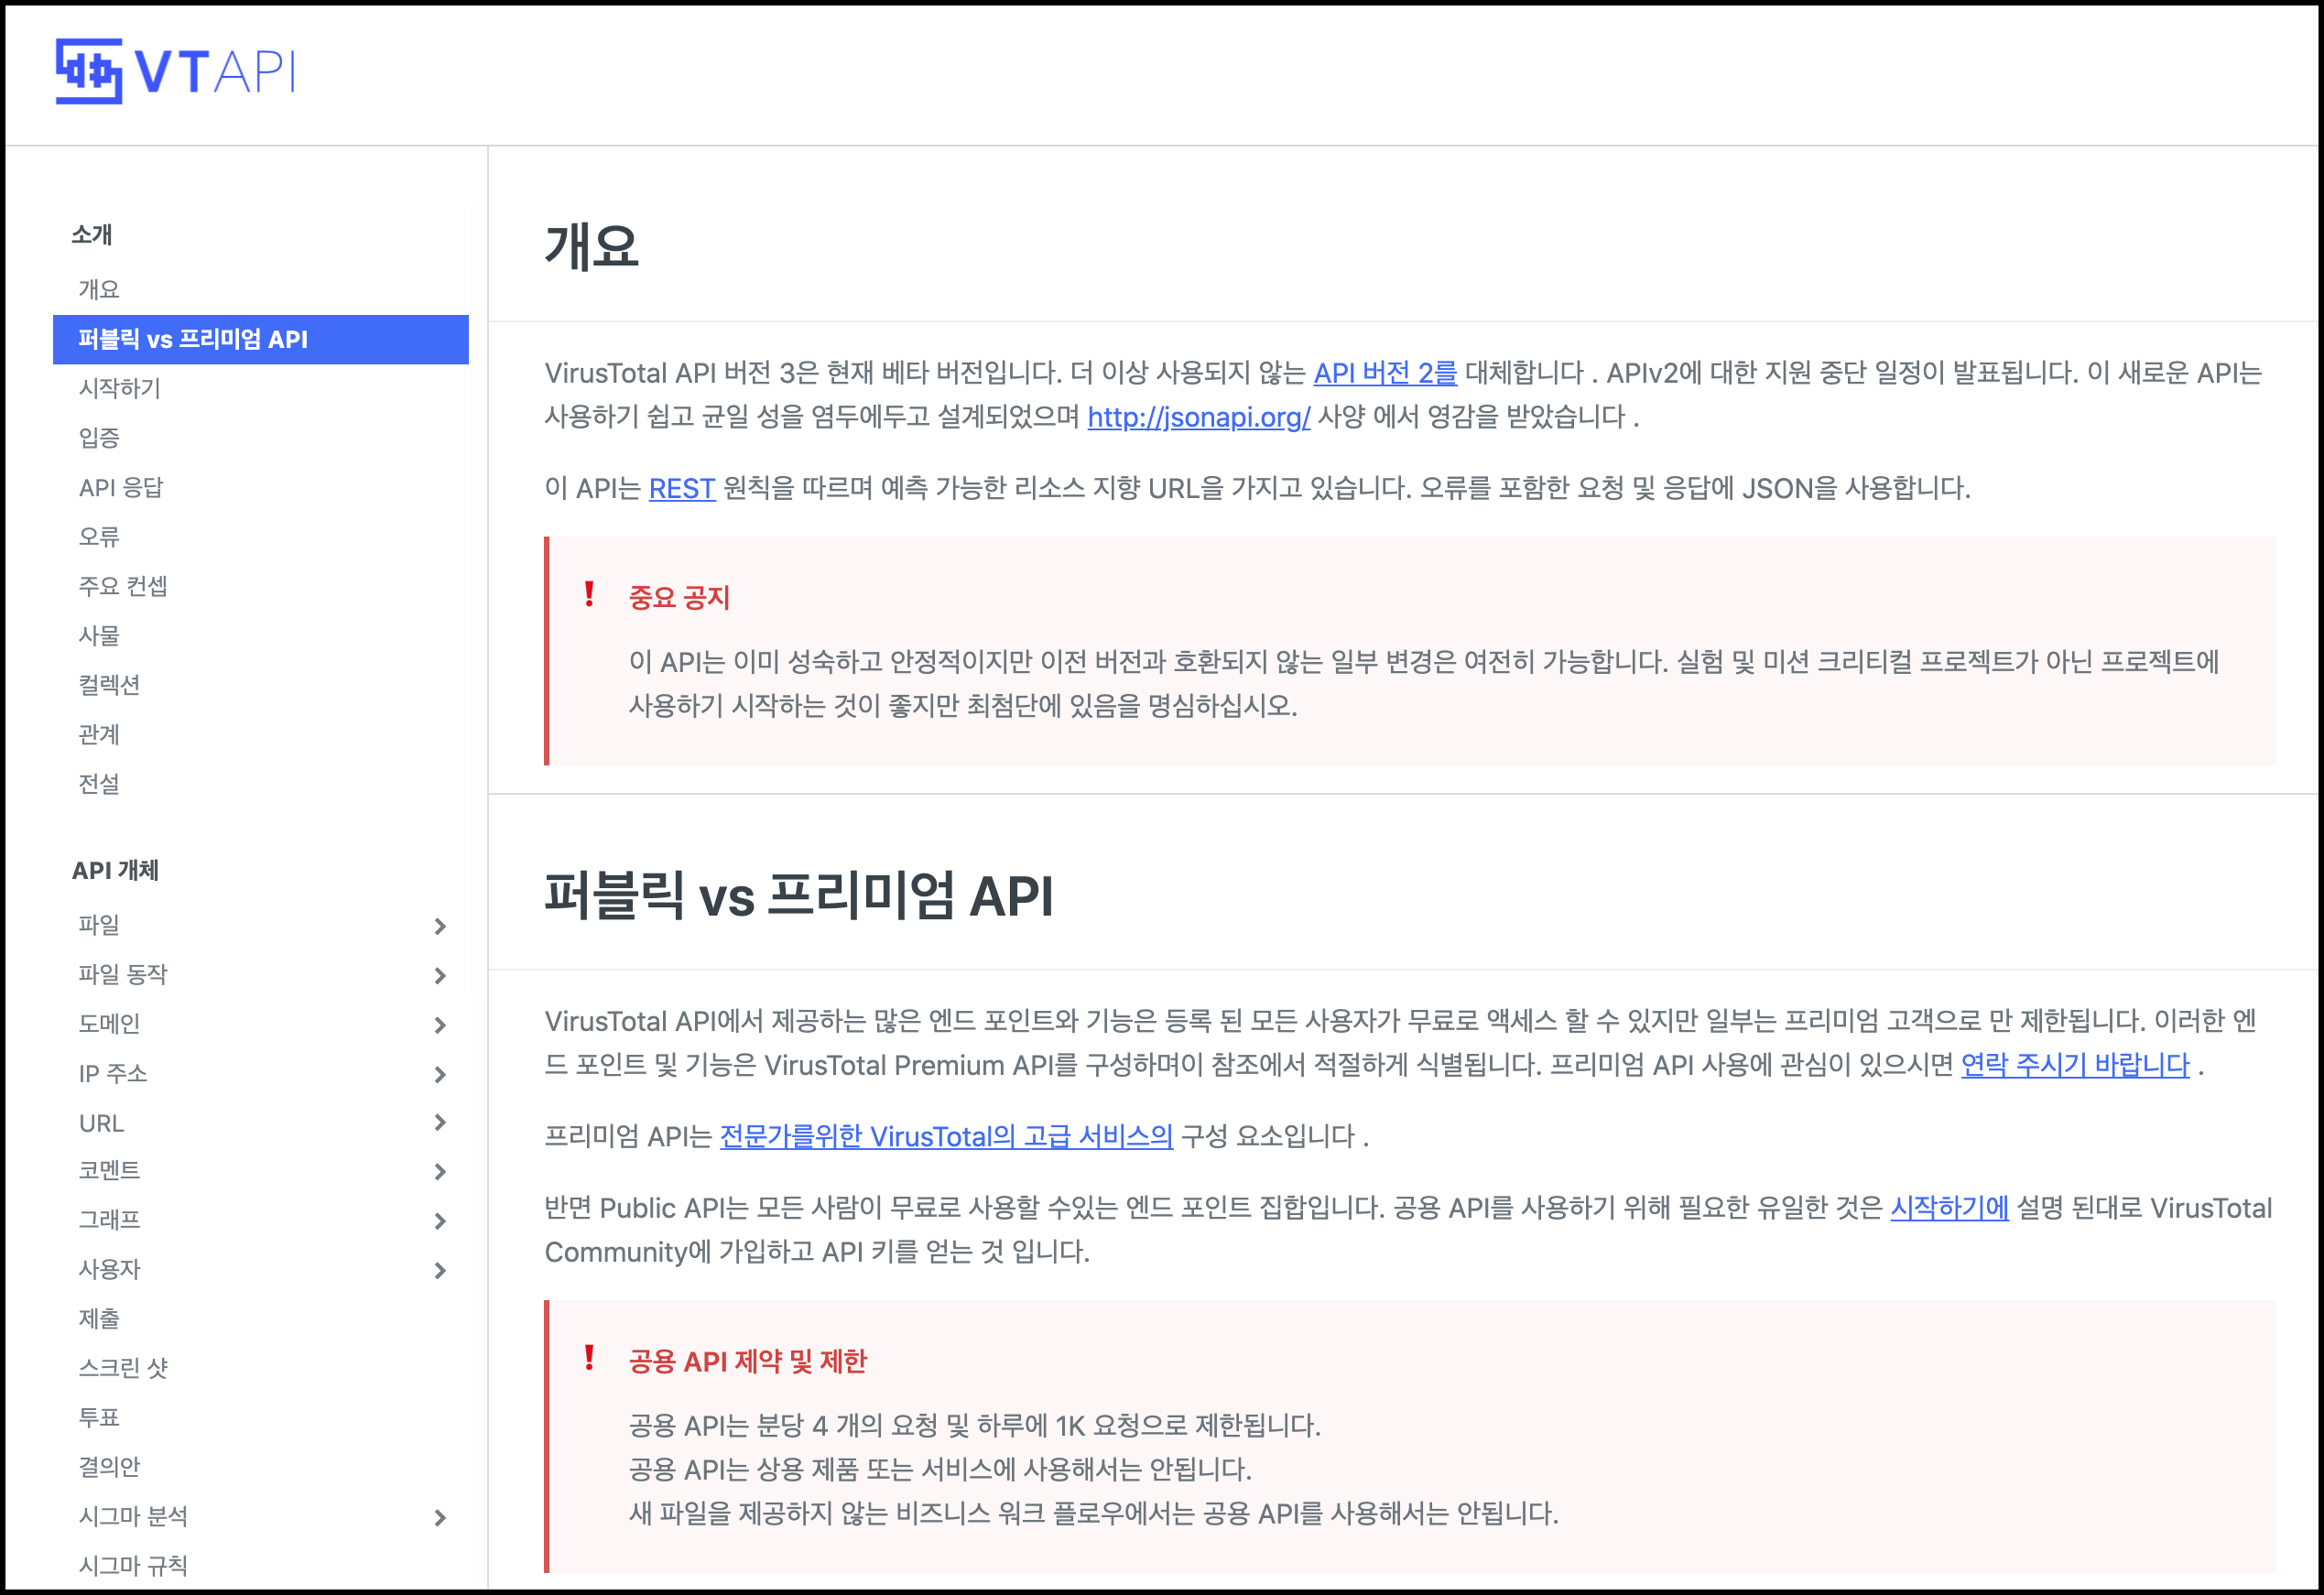Go to 시작하기 in sidebar
The image size is (2324, 1595).
click(x=119, y=388)
